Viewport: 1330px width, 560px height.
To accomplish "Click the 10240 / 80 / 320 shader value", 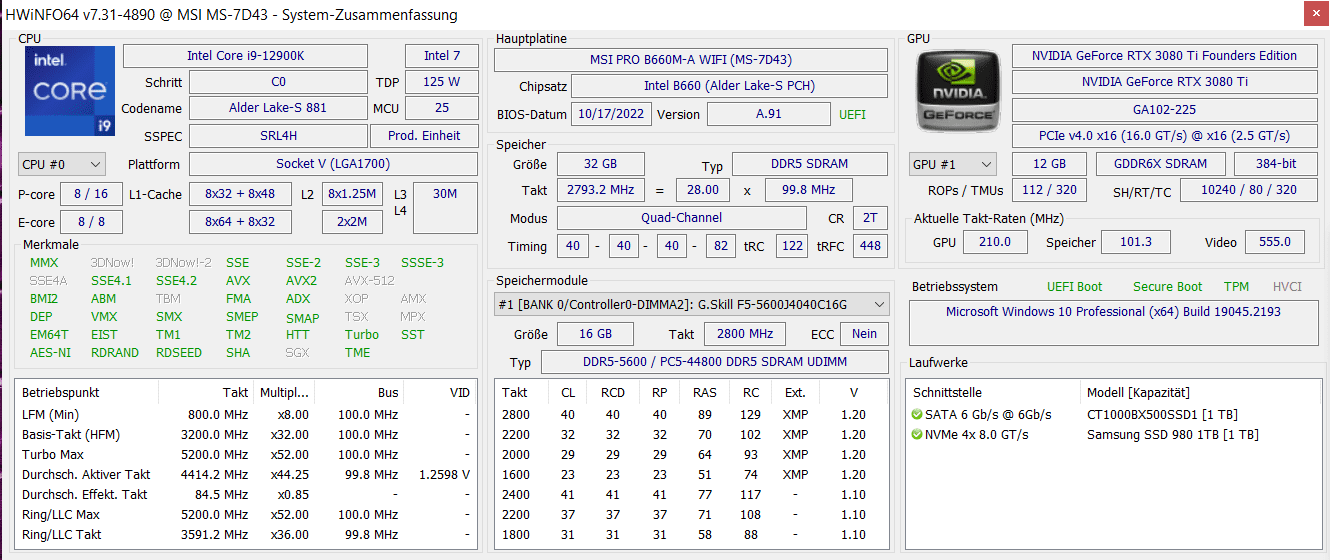I will [1248, 190].
